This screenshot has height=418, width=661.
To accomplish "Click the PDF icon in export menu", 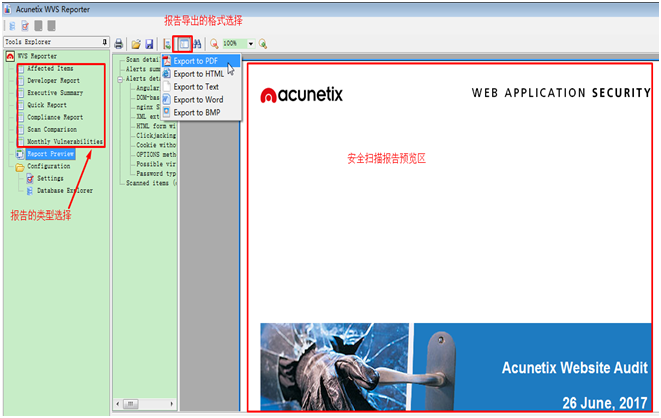I will pyautogui.click(x=167, y=61).
